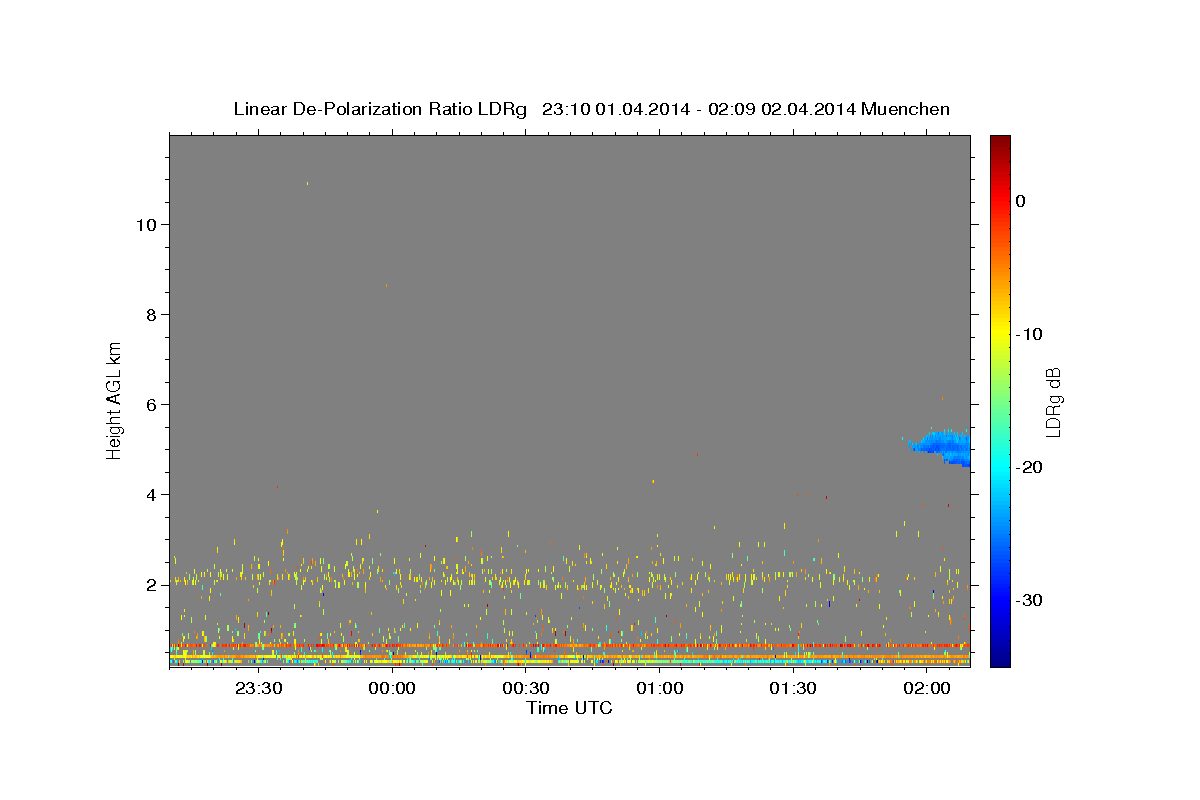
Task: Click the 8 km height tick label
Action: [x=152, y=315]
